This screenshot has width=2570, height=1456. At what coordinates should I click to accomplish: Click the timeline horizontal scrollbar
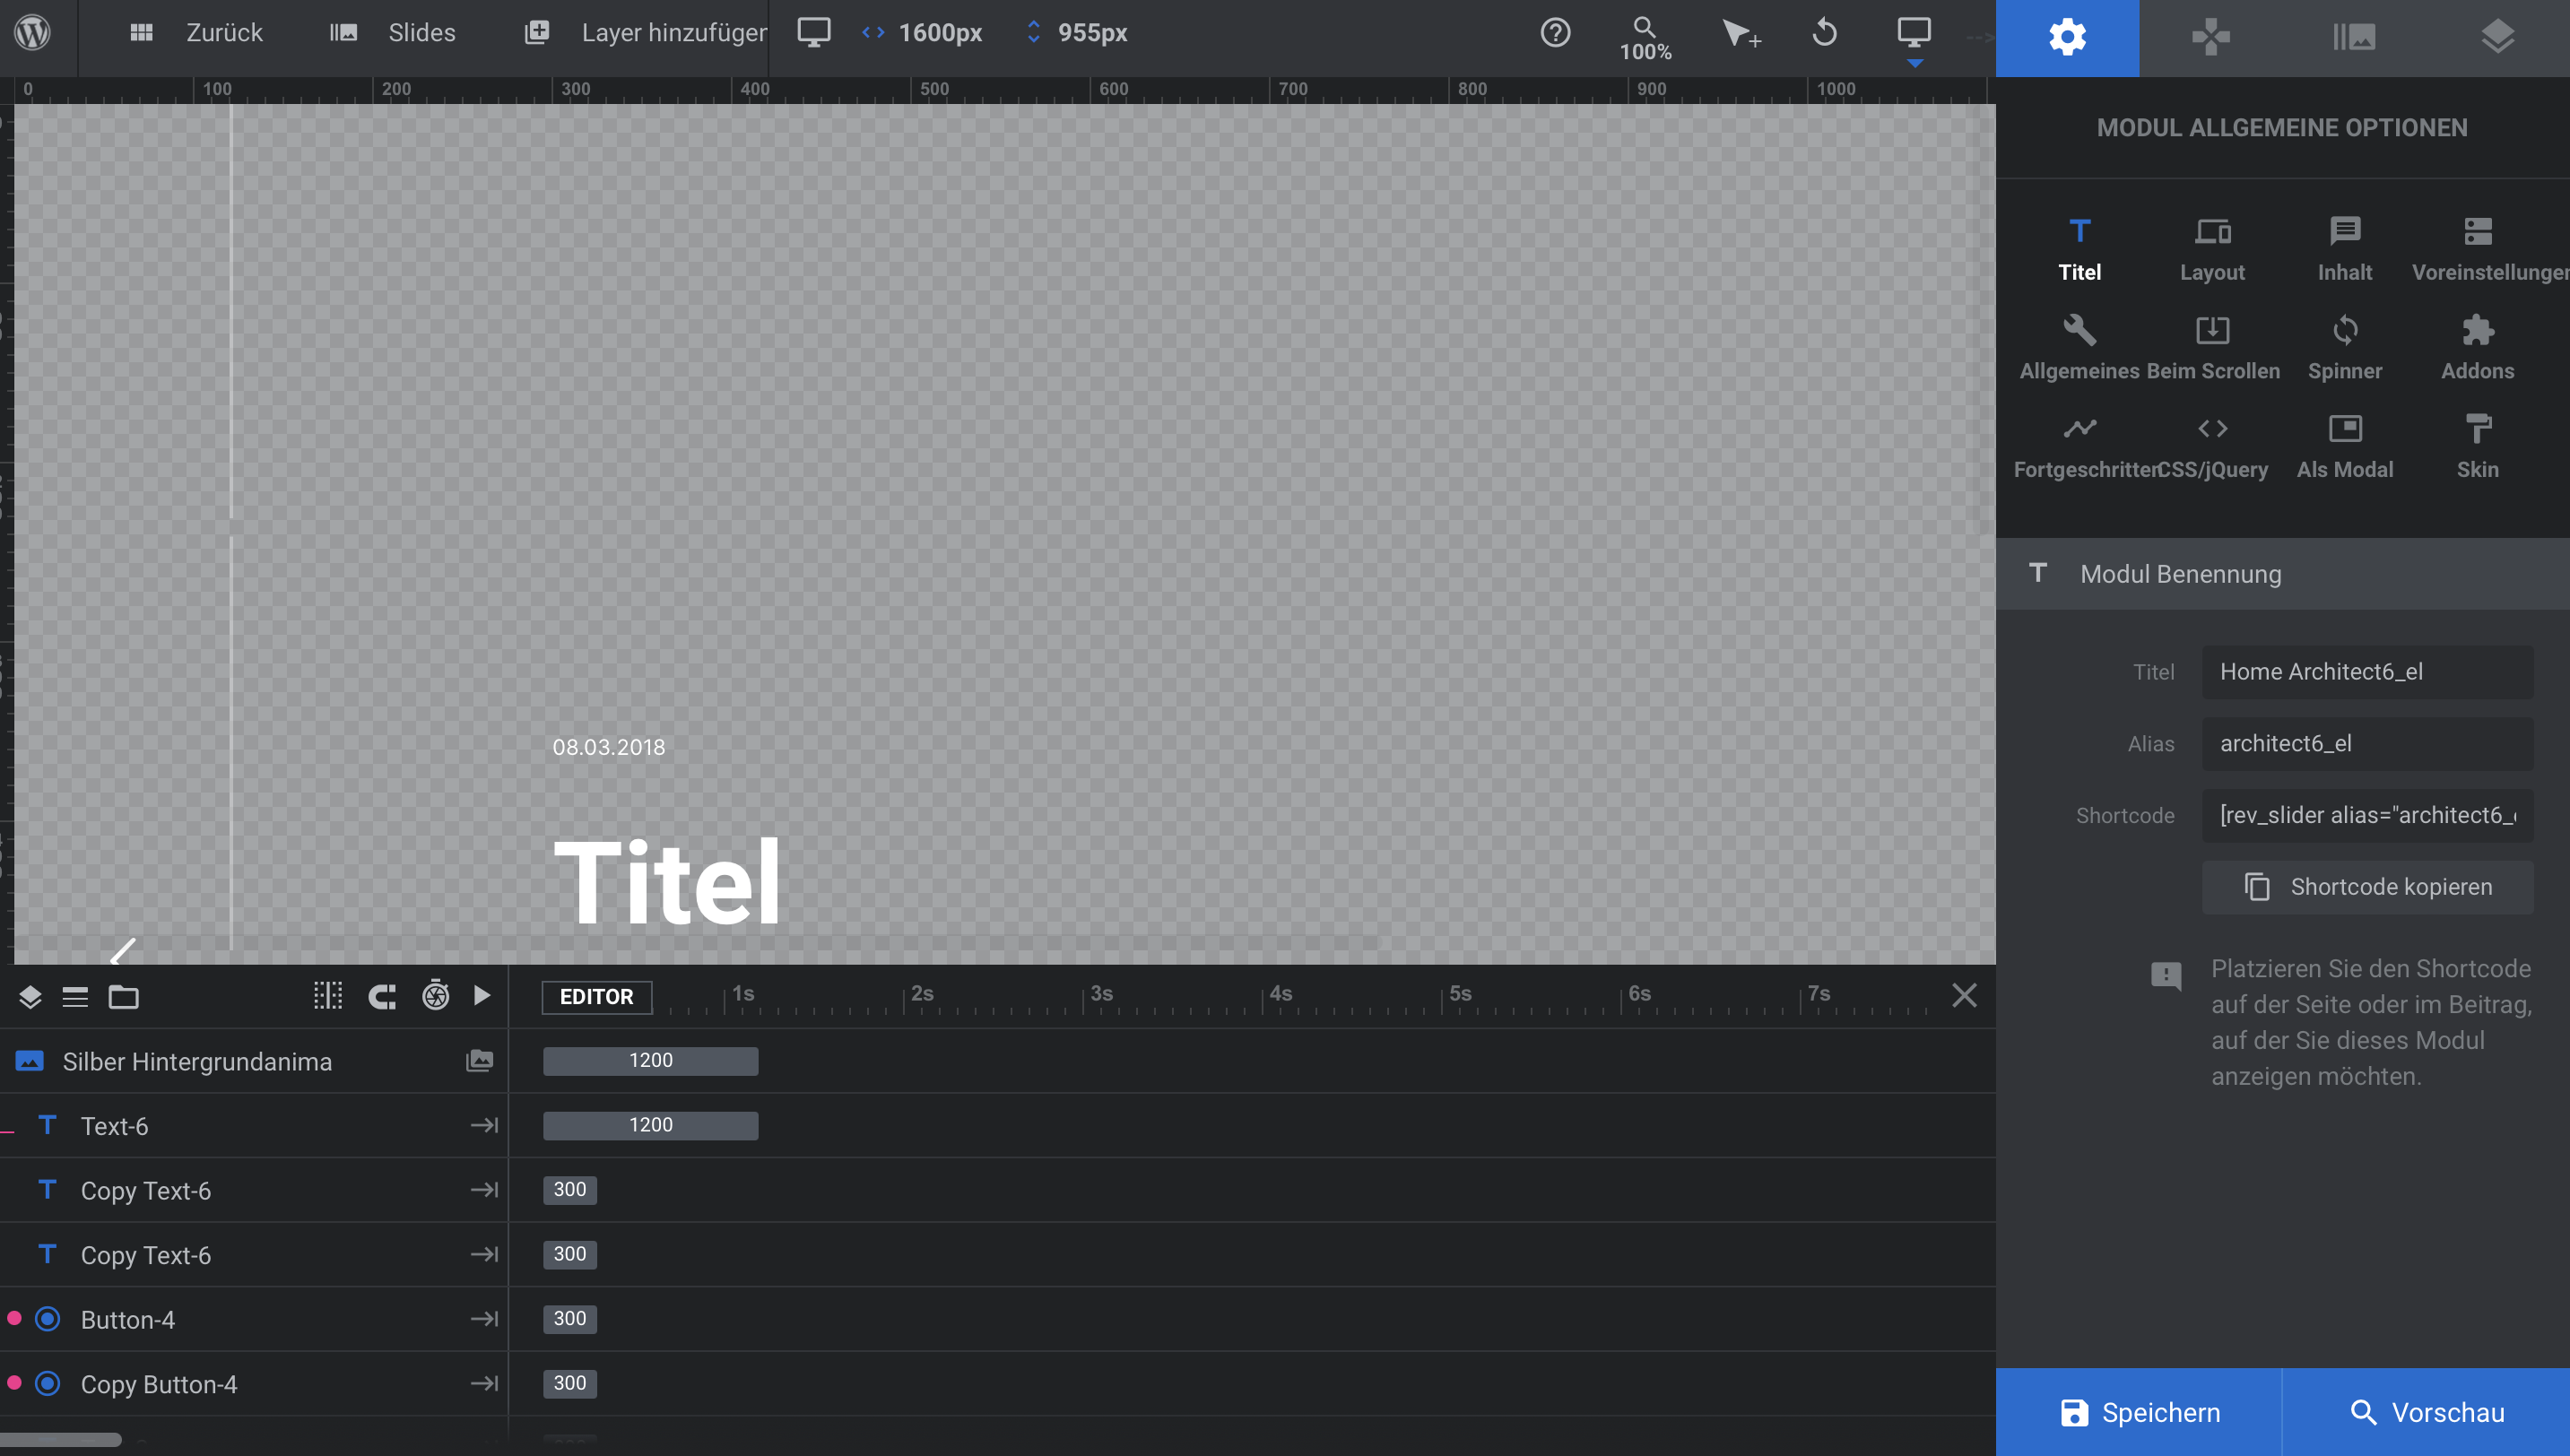click(x=60, y=1440)
